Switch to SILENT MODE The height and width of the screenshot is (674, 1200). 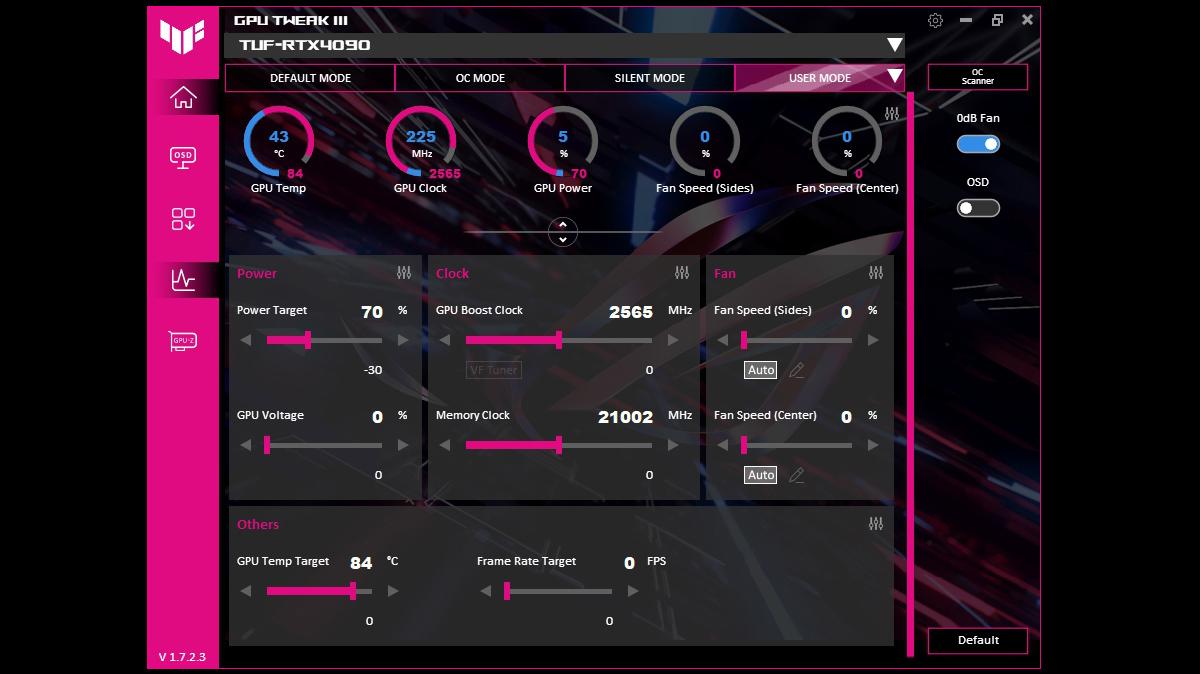click(650, 77)
